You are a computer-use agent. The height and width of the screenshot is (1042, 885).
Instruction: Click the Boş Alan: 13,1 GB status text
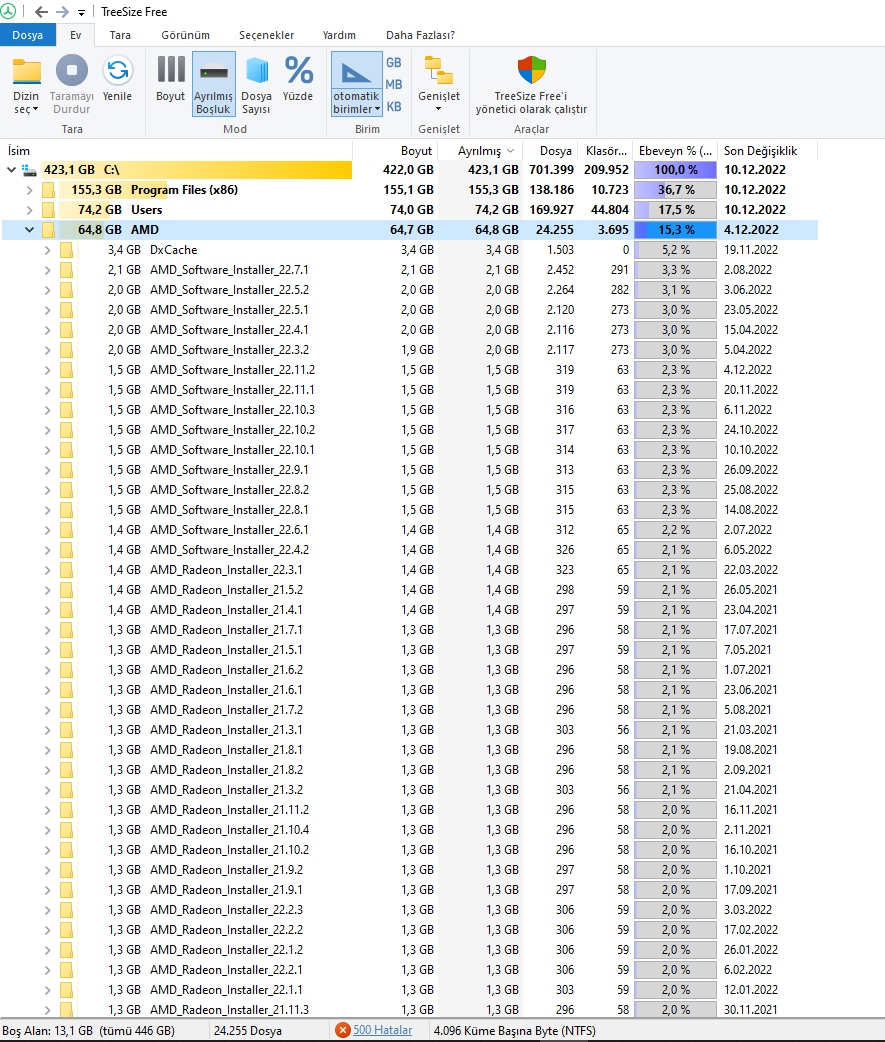89,1031
